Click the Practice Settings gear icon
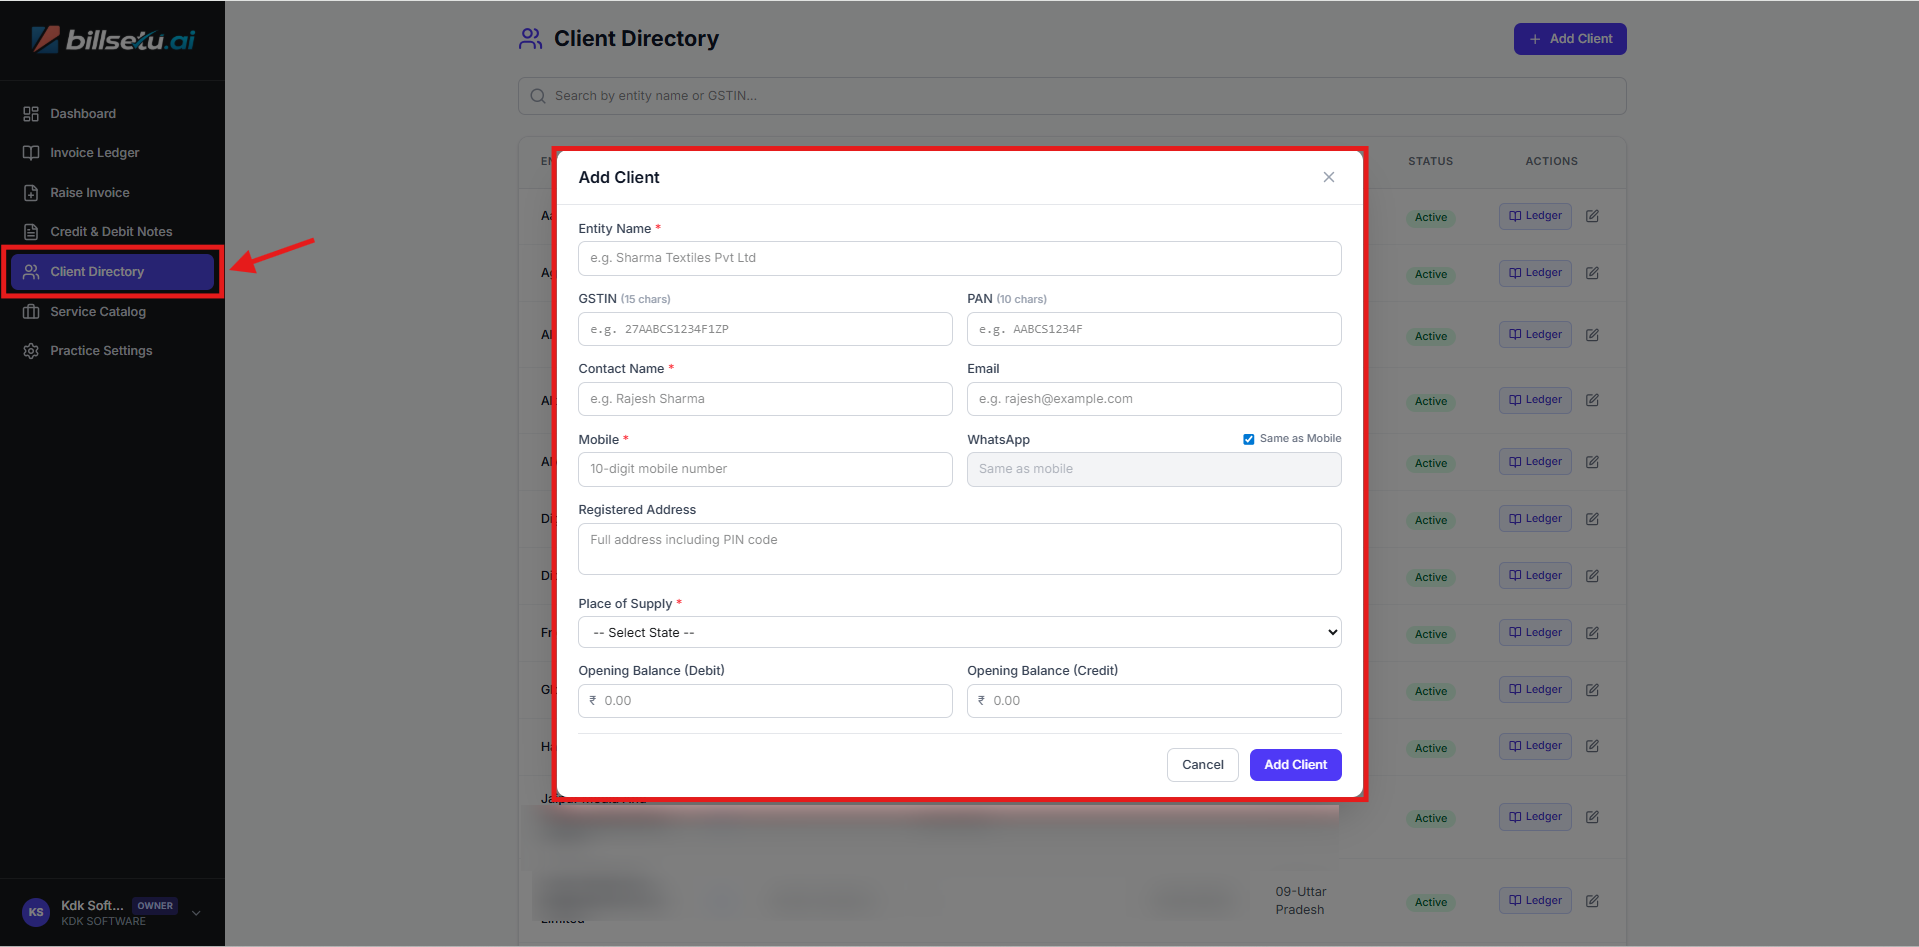Image resolution: width=1919 pixels, height=947 pixels. (x=31, y=351)
